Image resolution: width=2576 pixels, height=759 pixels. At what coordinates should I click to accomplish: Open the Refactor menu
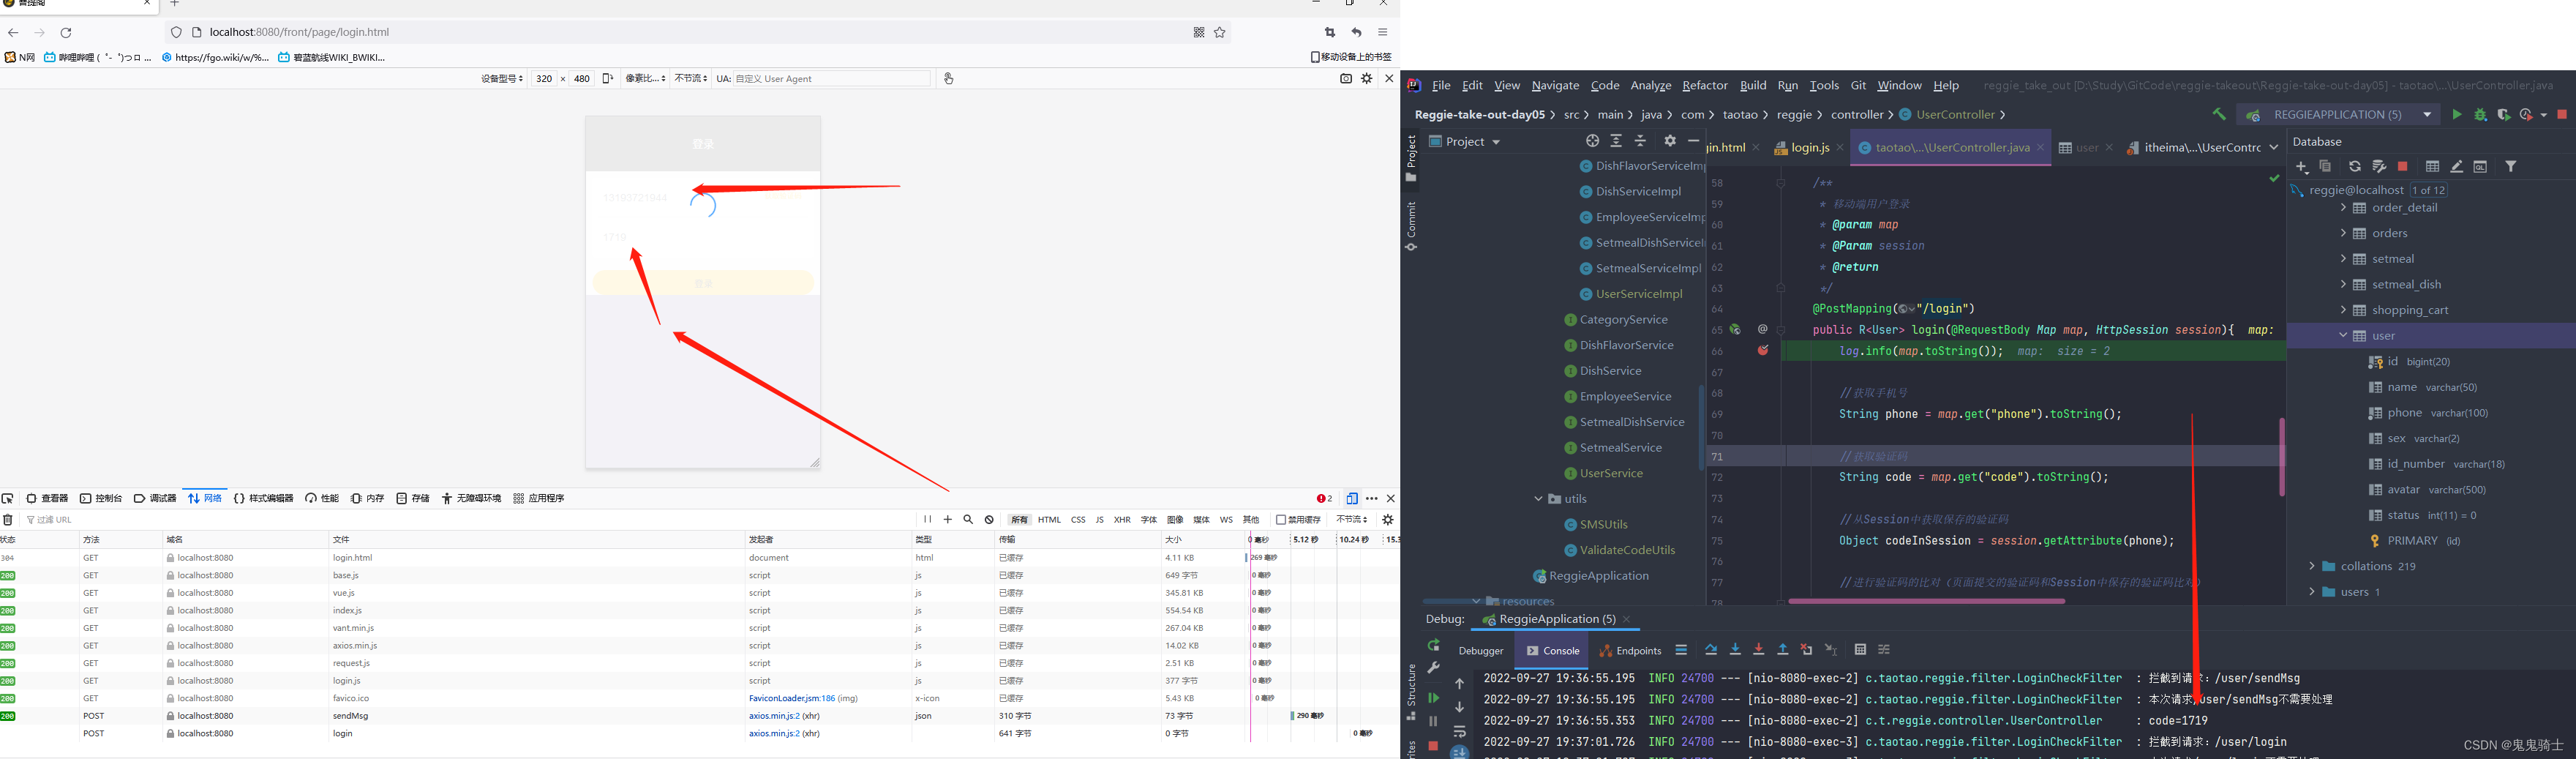click(x=1704, y=86)
